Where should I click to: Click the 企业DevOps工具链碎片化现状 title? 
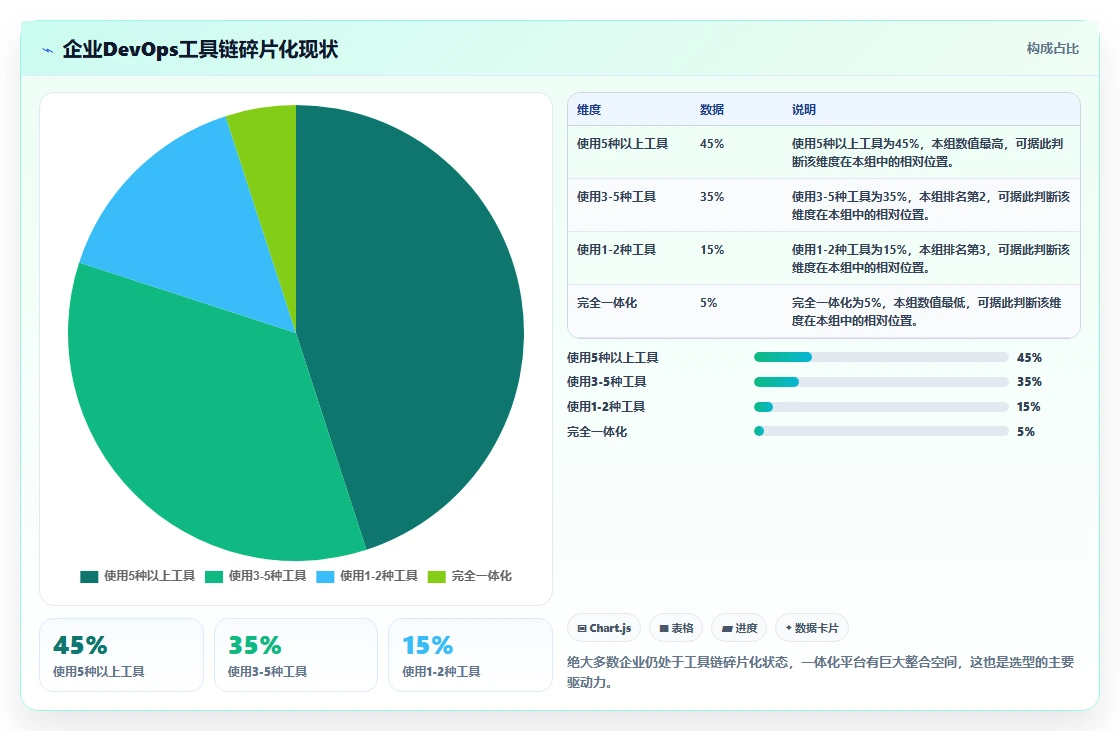click(200, 49)
